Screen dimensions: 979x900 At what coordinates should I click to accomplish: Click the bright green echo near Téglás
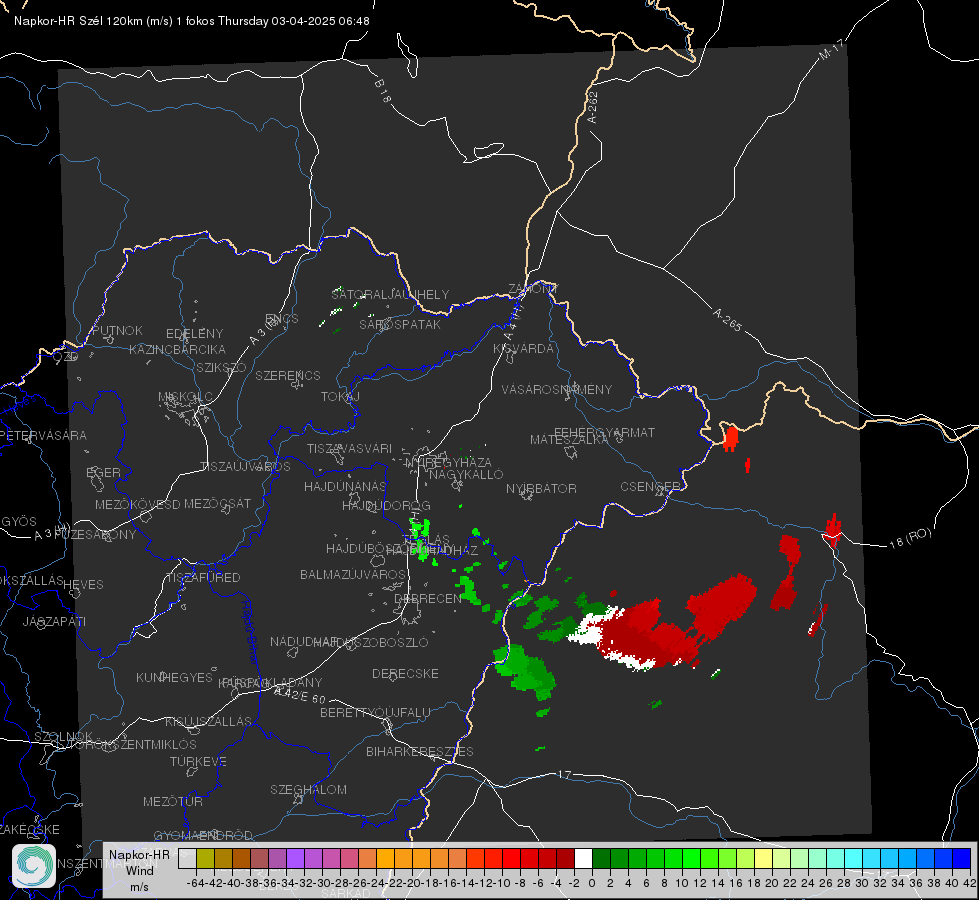coord(420,538)
